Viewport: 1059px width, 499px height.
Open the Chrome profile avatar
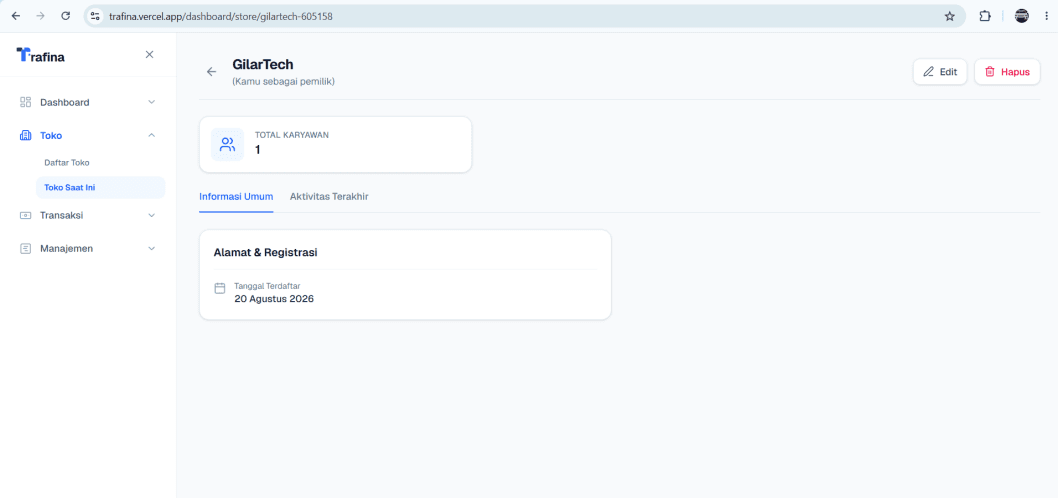pos(1022,16)
